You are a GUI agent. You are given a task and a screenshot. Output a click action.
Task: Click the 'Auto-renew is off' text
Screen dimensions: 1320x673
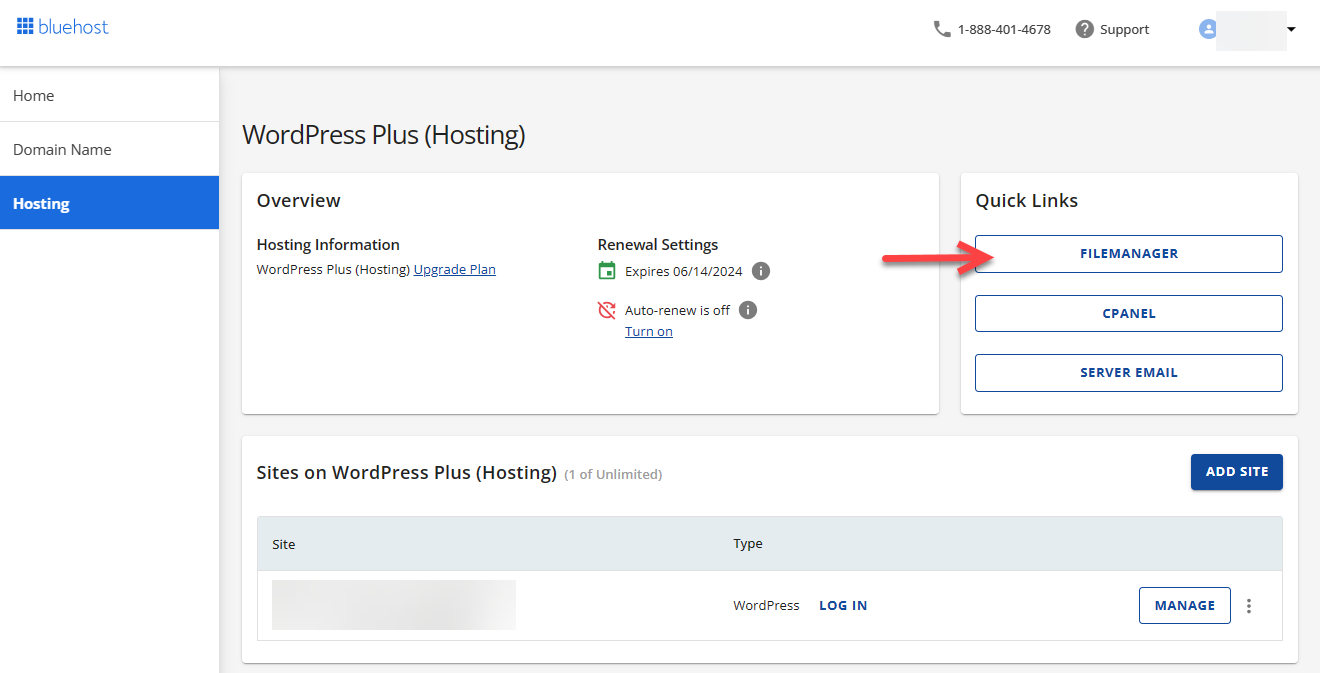pos(677,311)
